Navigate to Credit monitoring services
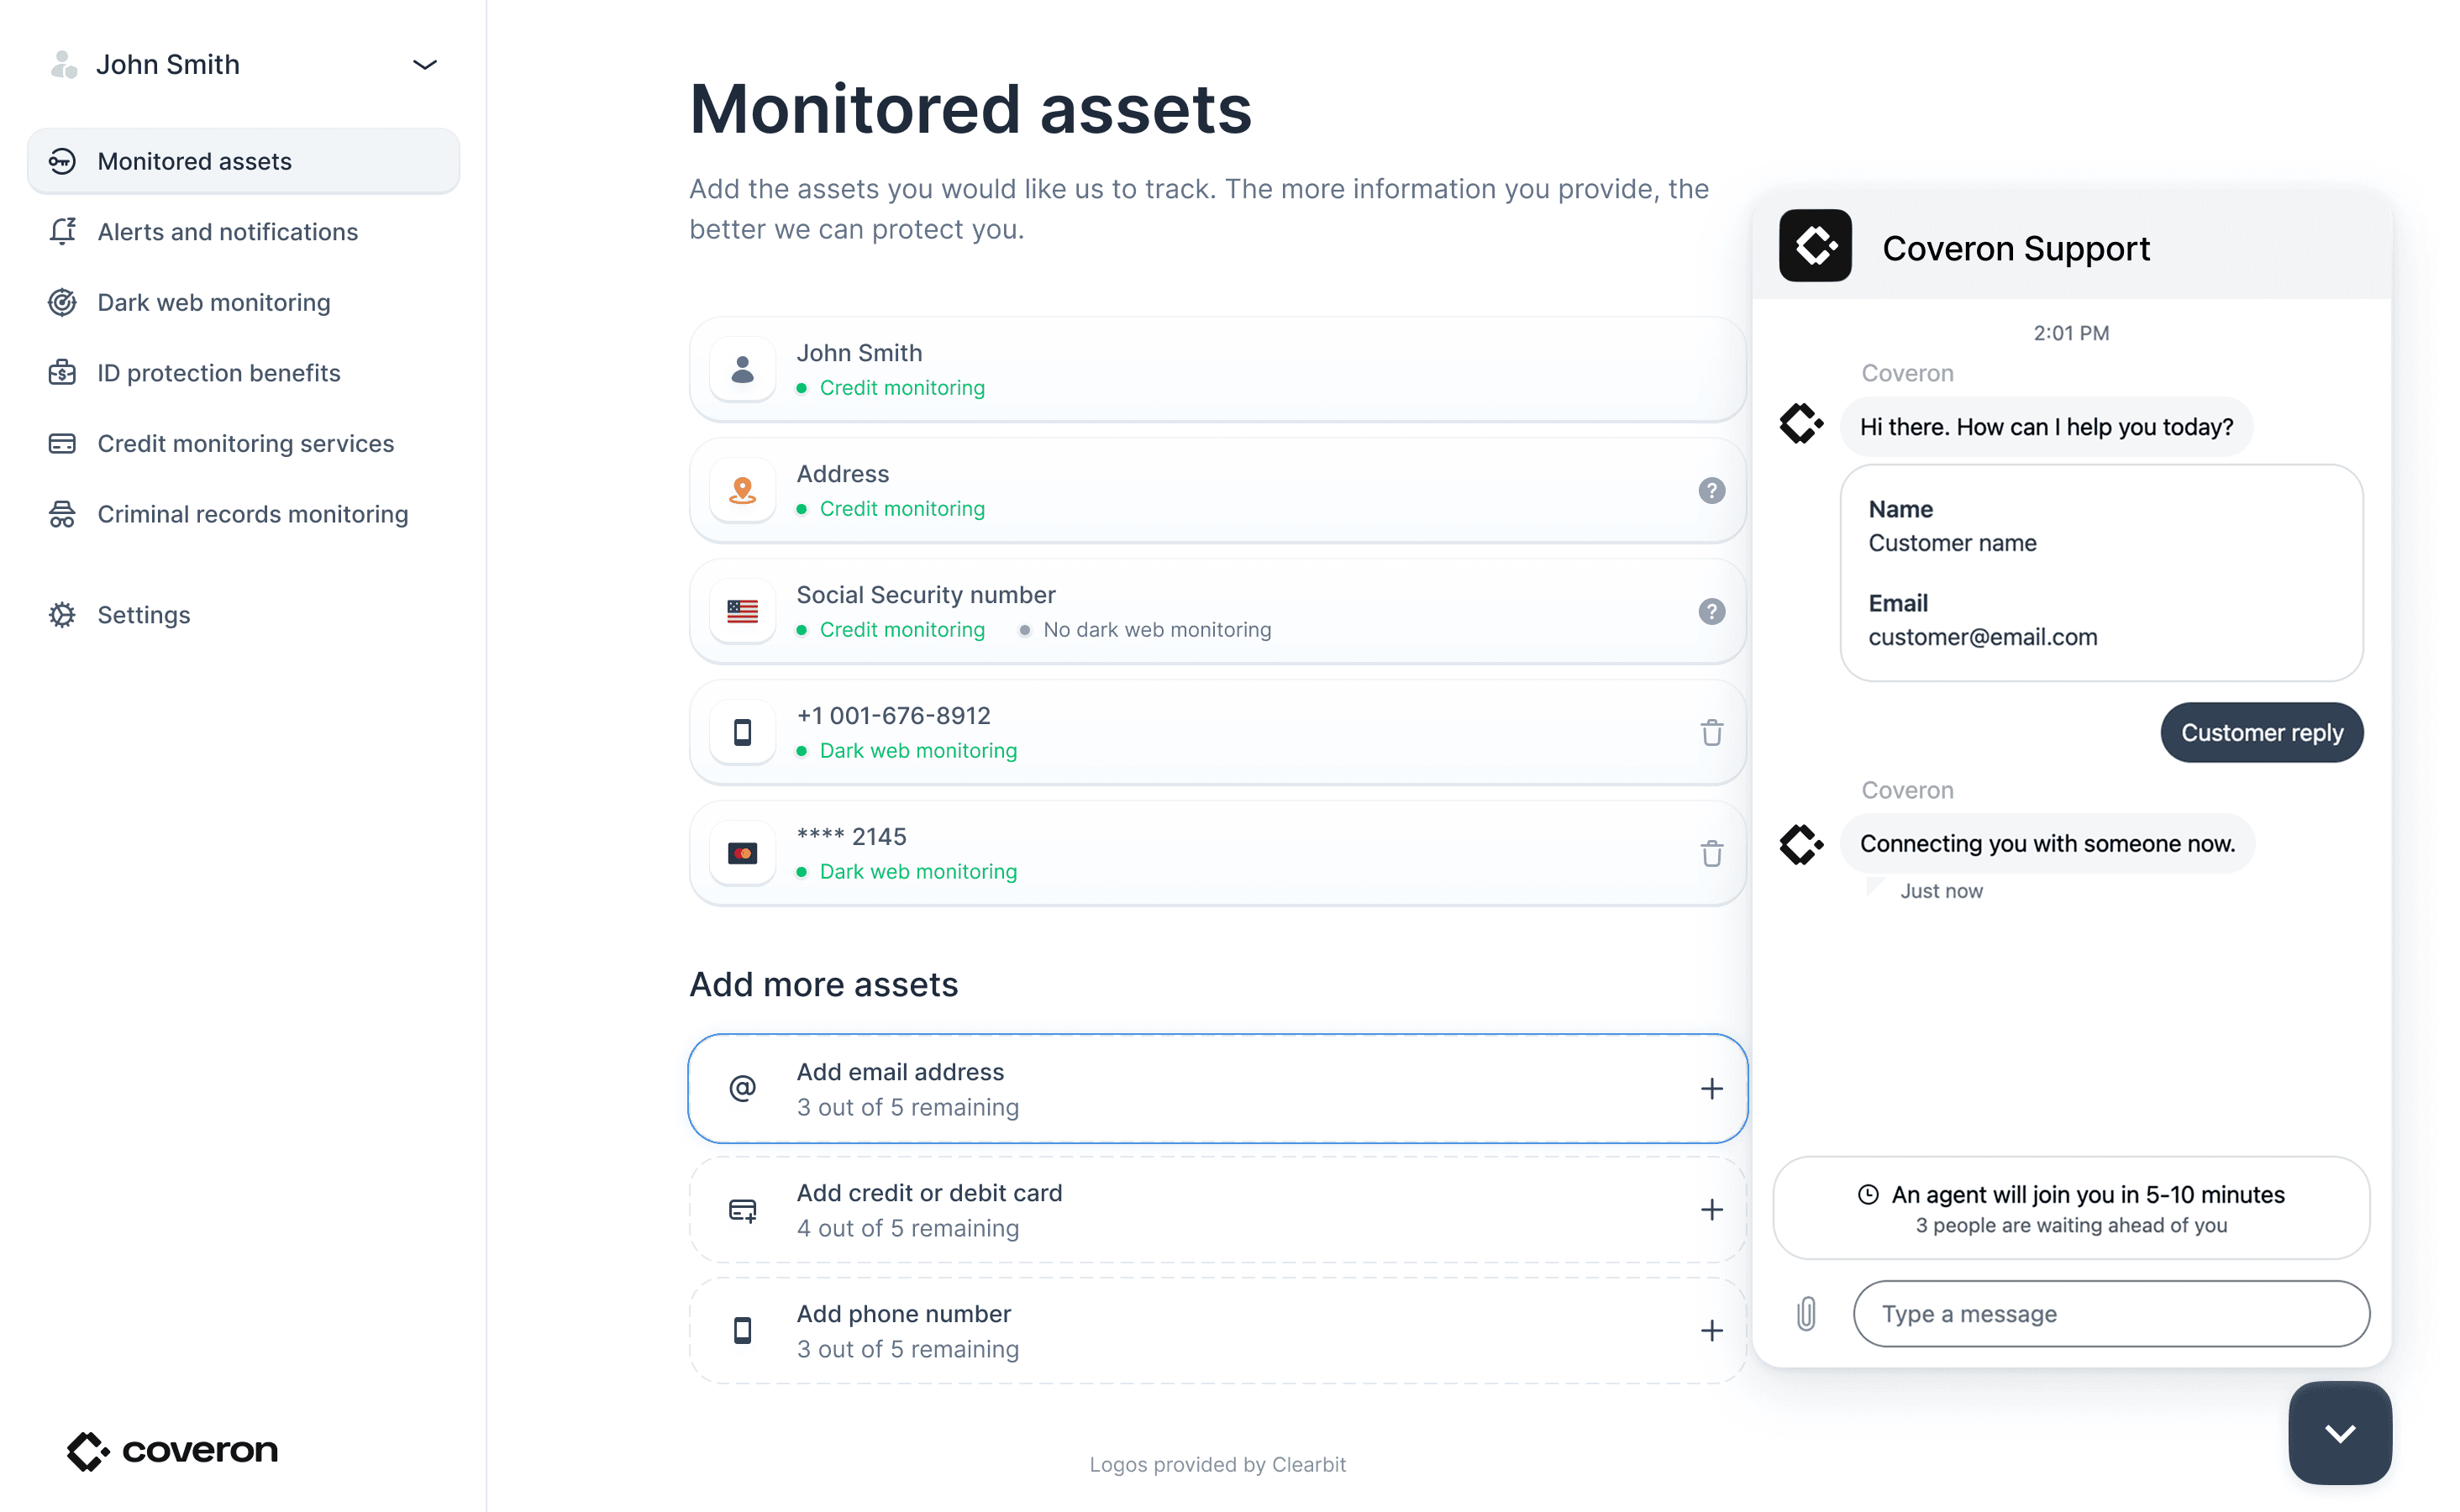Screen dimensions: 2460x1512 point(245,443)
